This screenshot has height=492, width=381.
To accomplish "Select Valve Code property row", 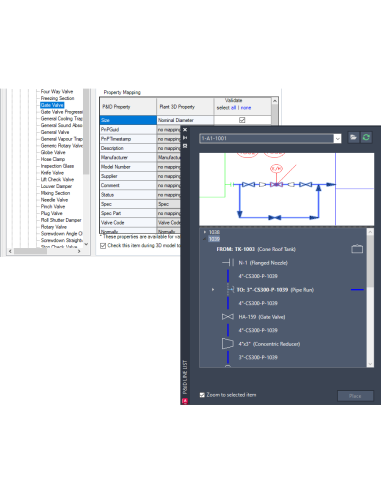I will point(128,223).
